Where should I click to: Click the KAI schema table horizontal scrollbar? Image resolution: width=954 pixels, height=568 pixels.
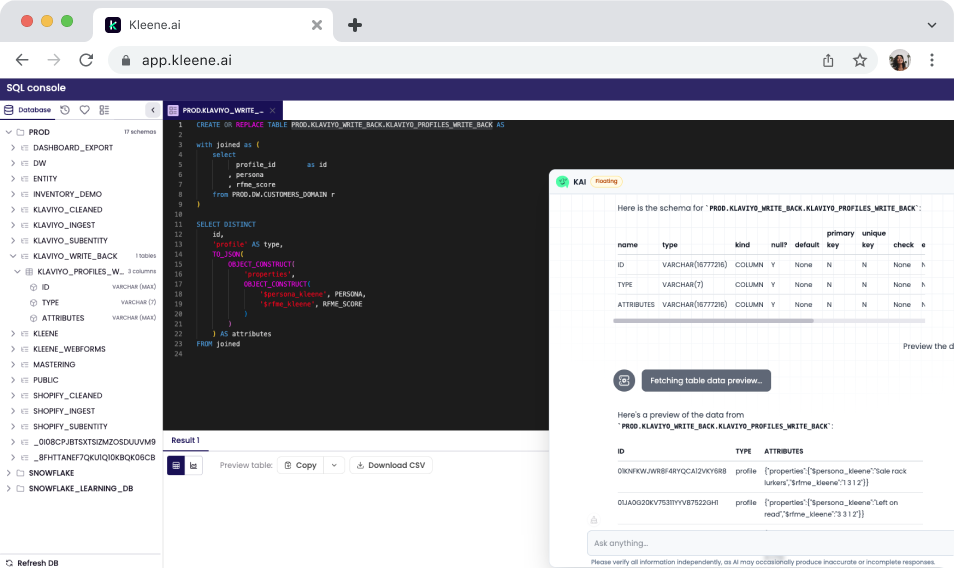713,320
